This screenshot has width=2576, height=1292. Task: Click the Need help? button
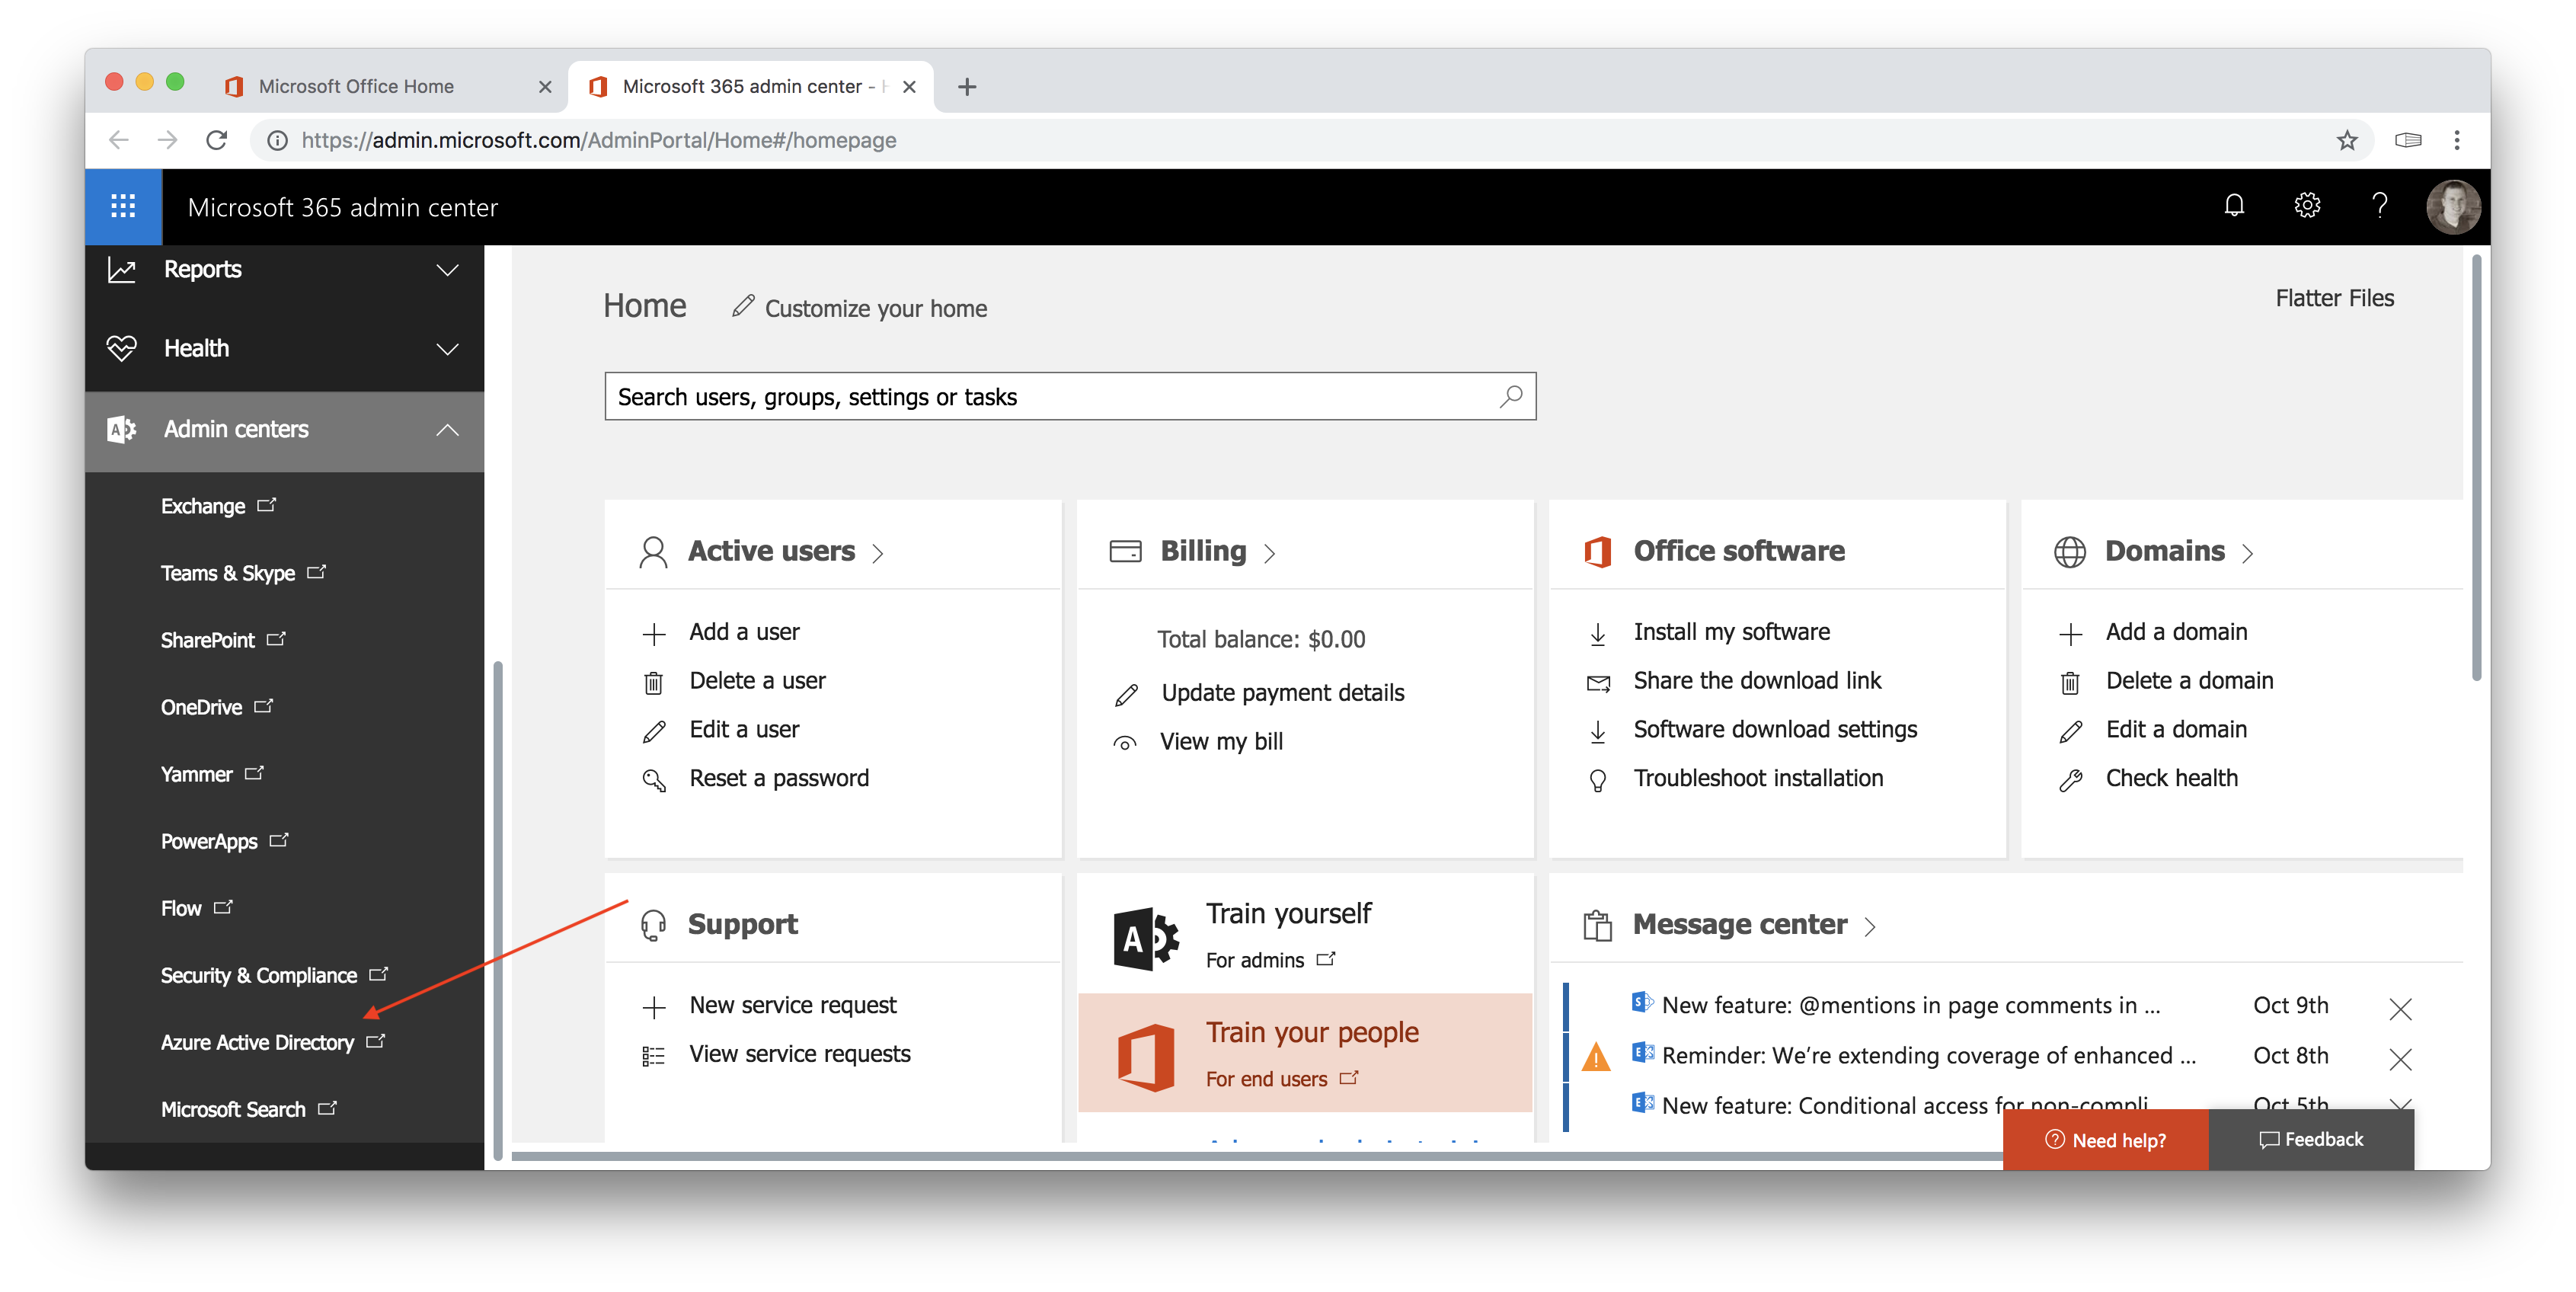click(2105, 1140)
